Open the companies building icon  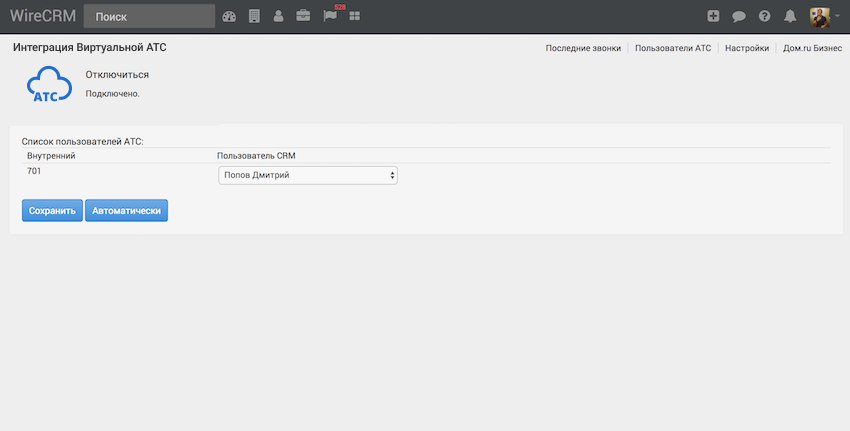254,16
